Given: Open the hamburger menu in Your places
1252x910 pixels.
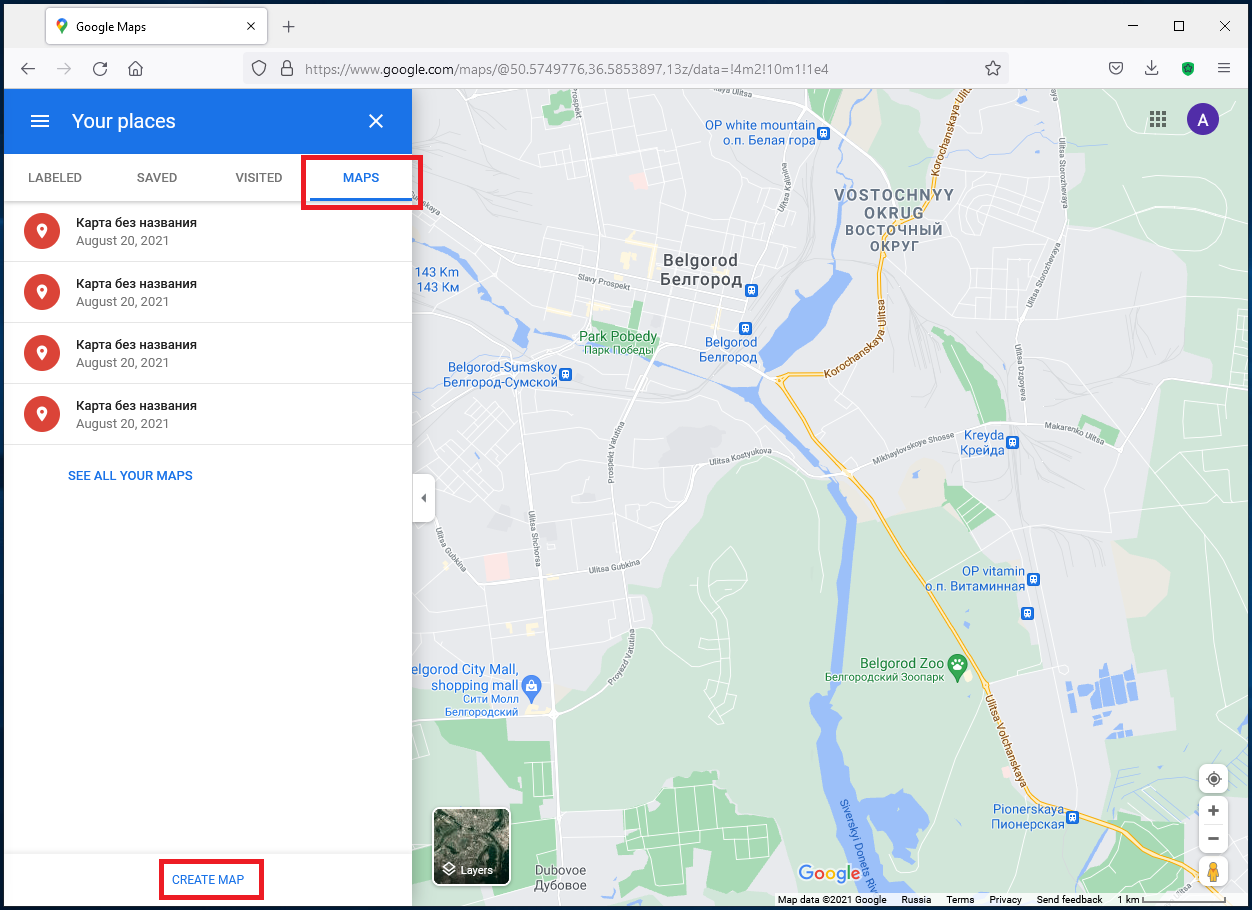Looking at the screenshot, I should point(40,121).
